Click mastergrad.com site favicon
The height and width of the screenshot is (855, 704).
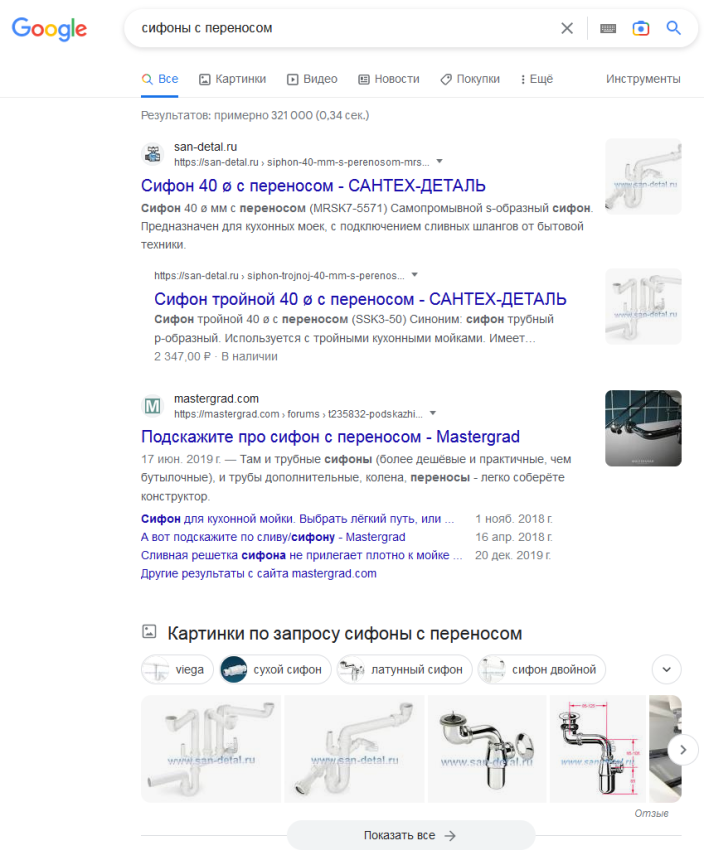pos(152,406)
